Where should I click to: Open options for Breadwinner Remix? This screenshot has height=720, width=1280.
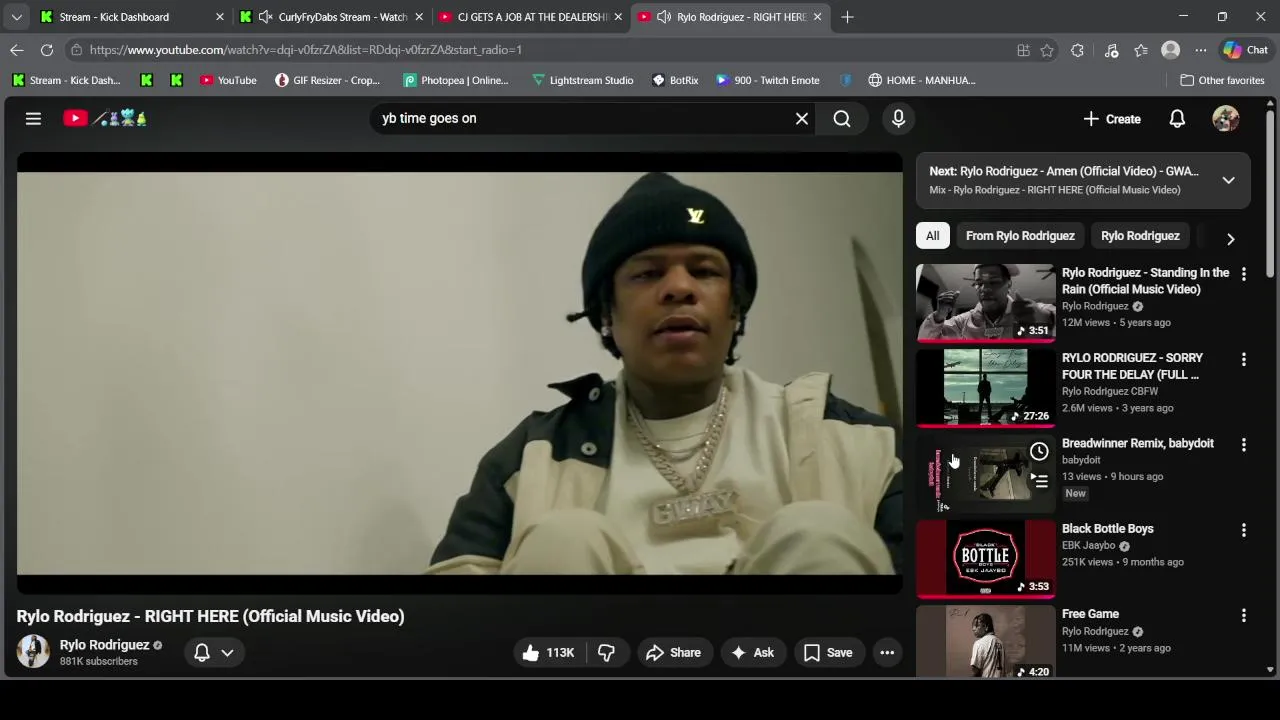tap(1243, 444)
